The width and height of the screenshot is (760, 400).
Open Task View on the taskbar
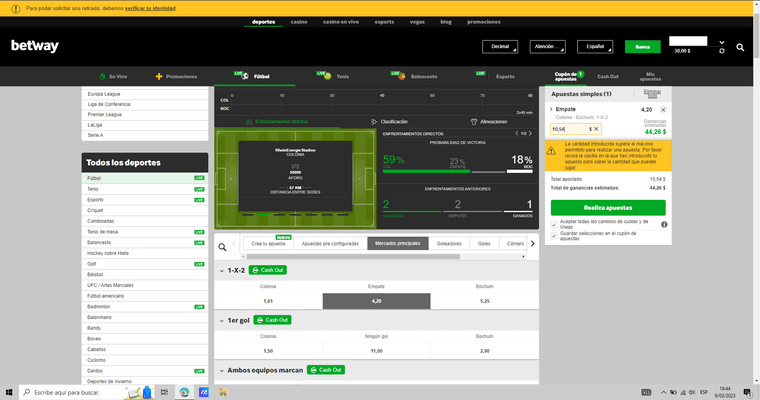[164, 392]
